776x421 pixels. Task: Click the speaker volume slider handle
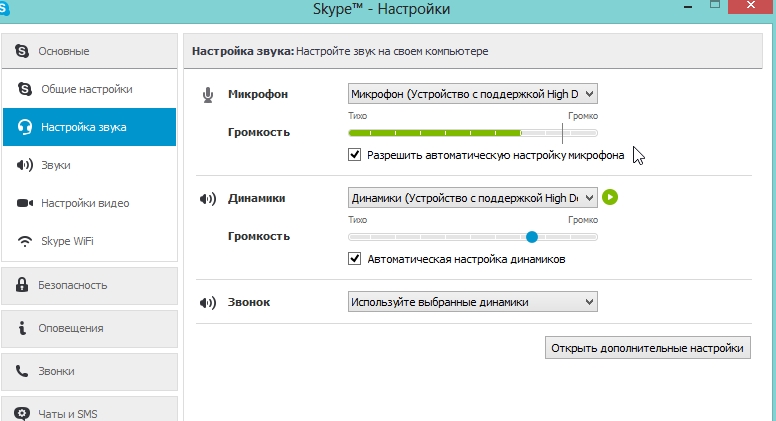click(x=532, y=237)
